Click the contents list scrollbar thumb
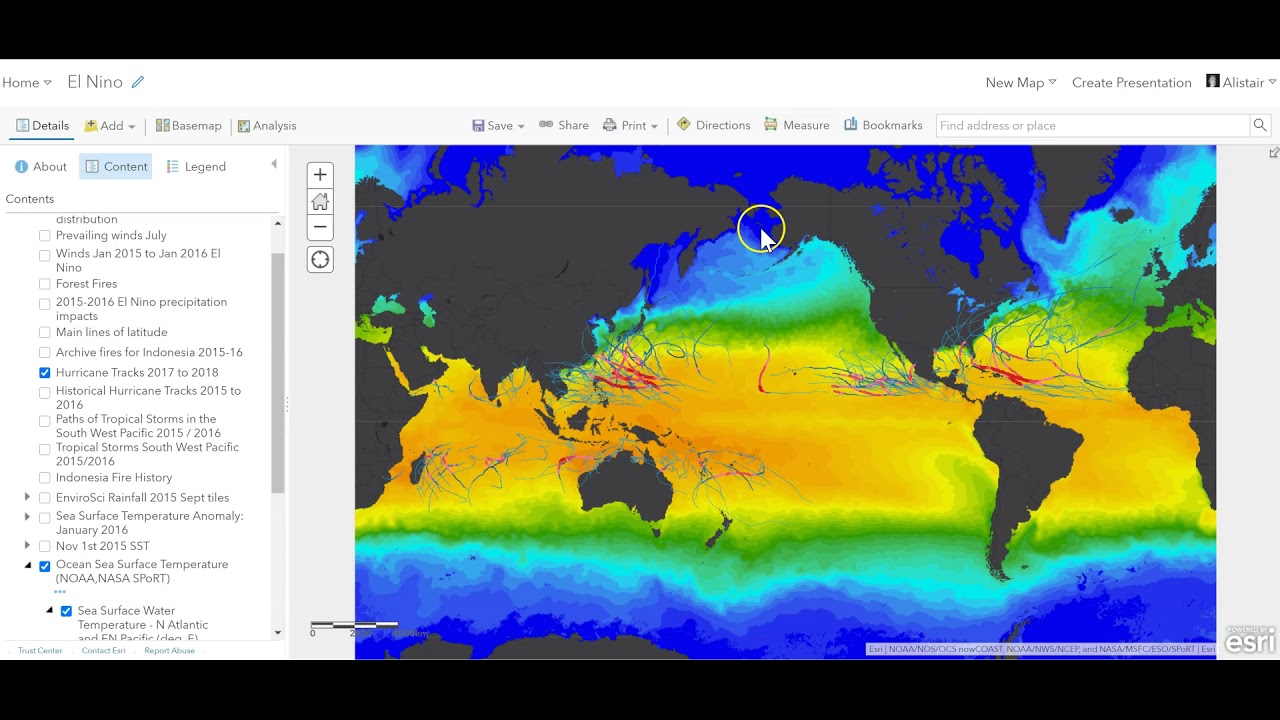The image size is (1280, 720). coord(278,373)
